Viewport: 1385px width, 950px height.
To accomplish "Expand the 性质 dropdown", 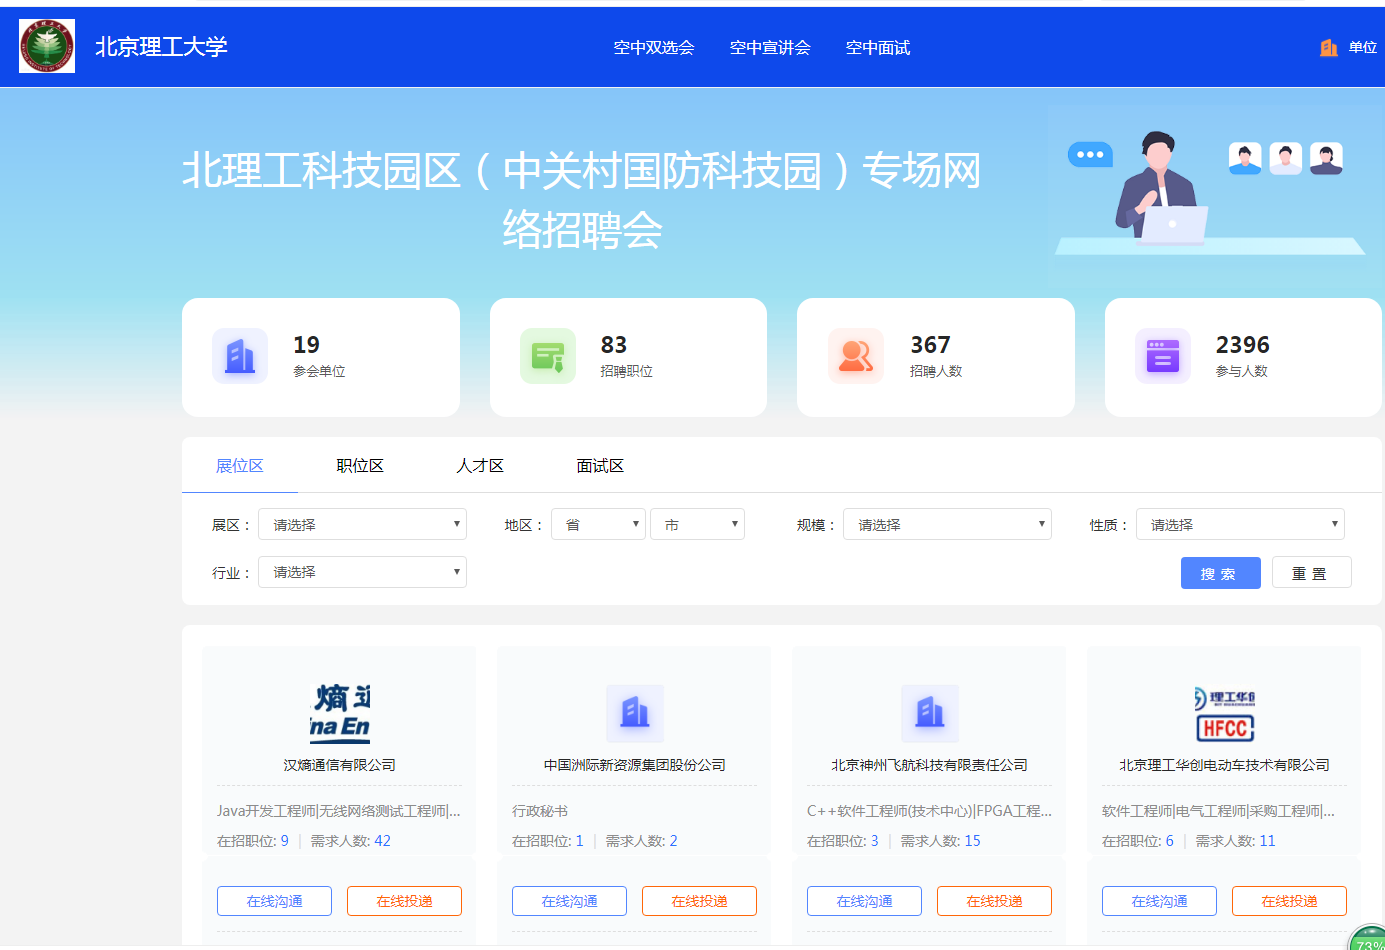I will (1240, 524).
